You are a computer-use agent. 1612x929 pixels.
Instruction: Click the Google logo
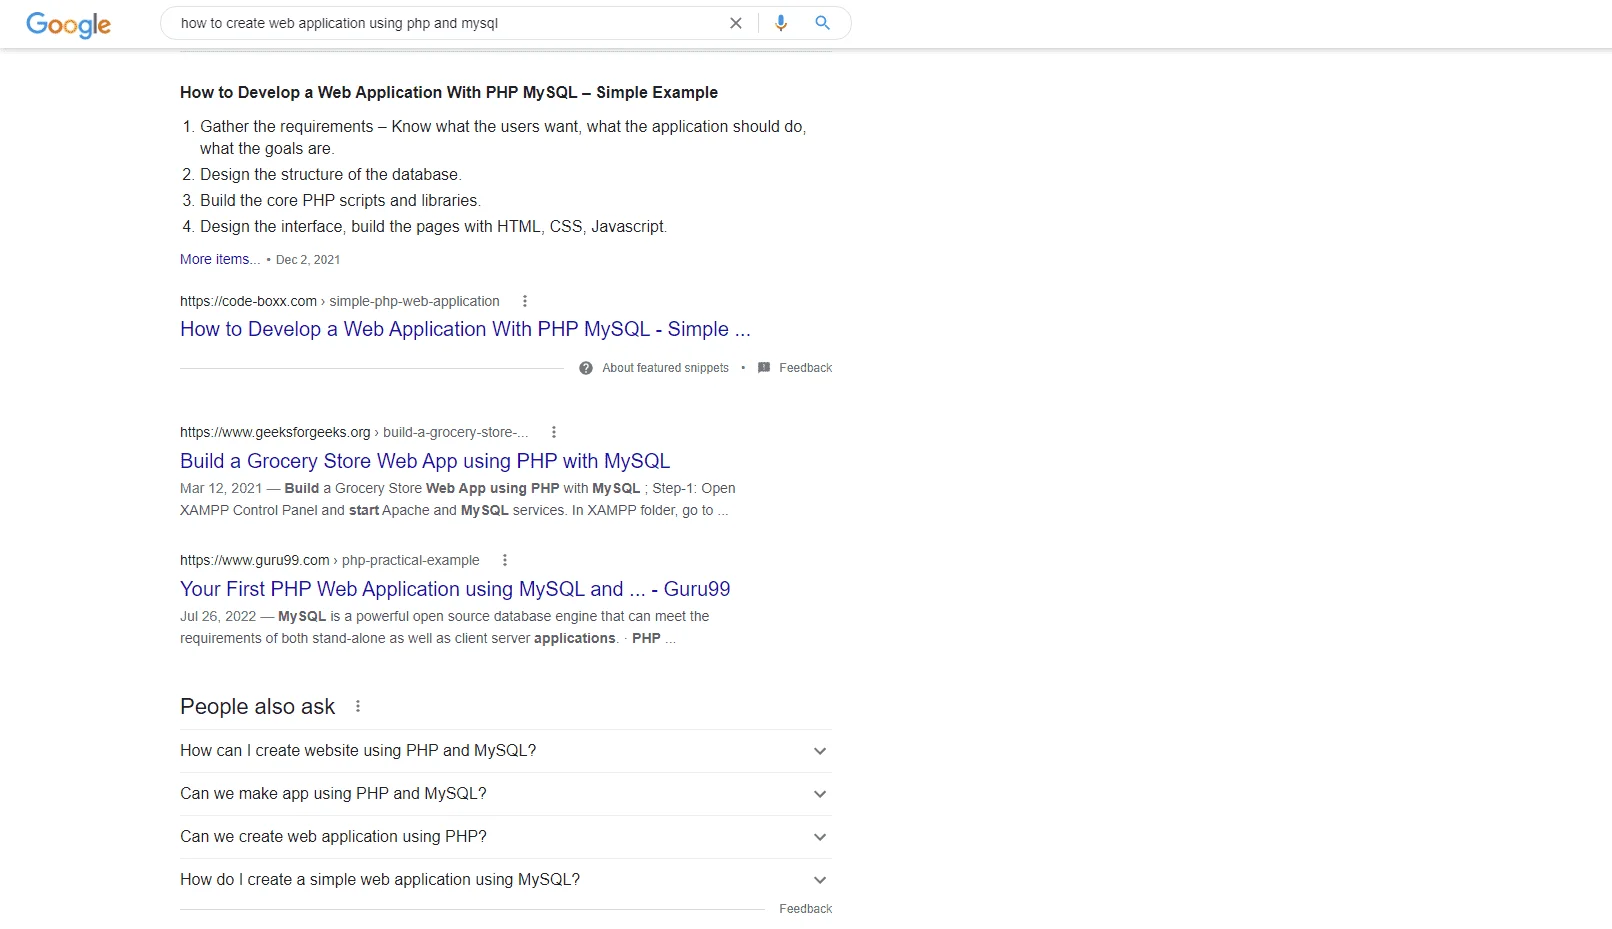68,24
